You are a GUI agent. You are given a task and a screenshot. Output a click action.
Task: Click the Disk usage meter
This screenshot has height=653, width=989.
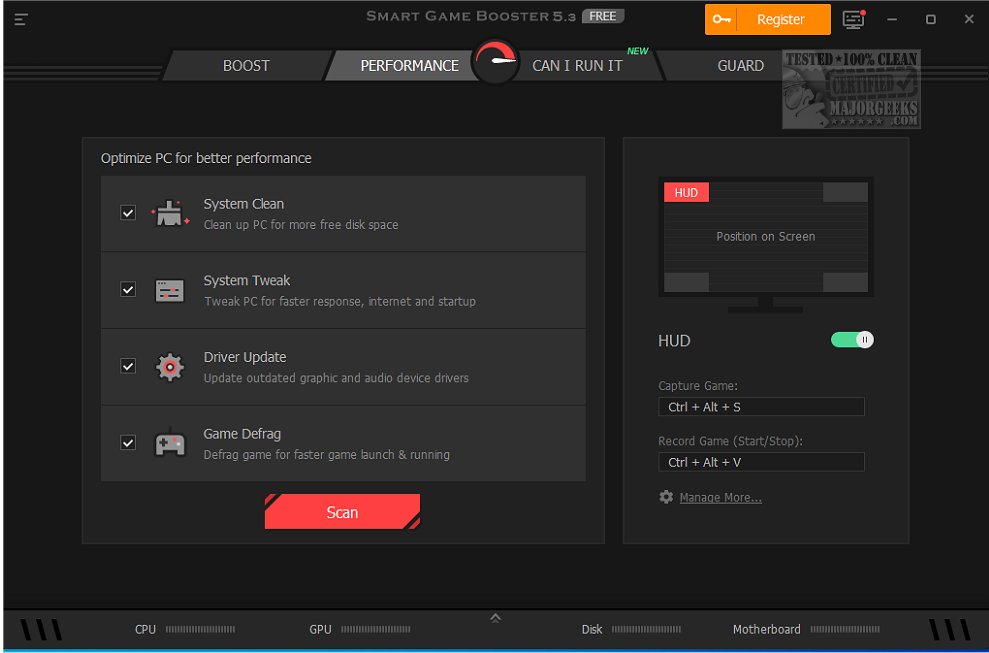pyautogui.click(x=647, y=629)
